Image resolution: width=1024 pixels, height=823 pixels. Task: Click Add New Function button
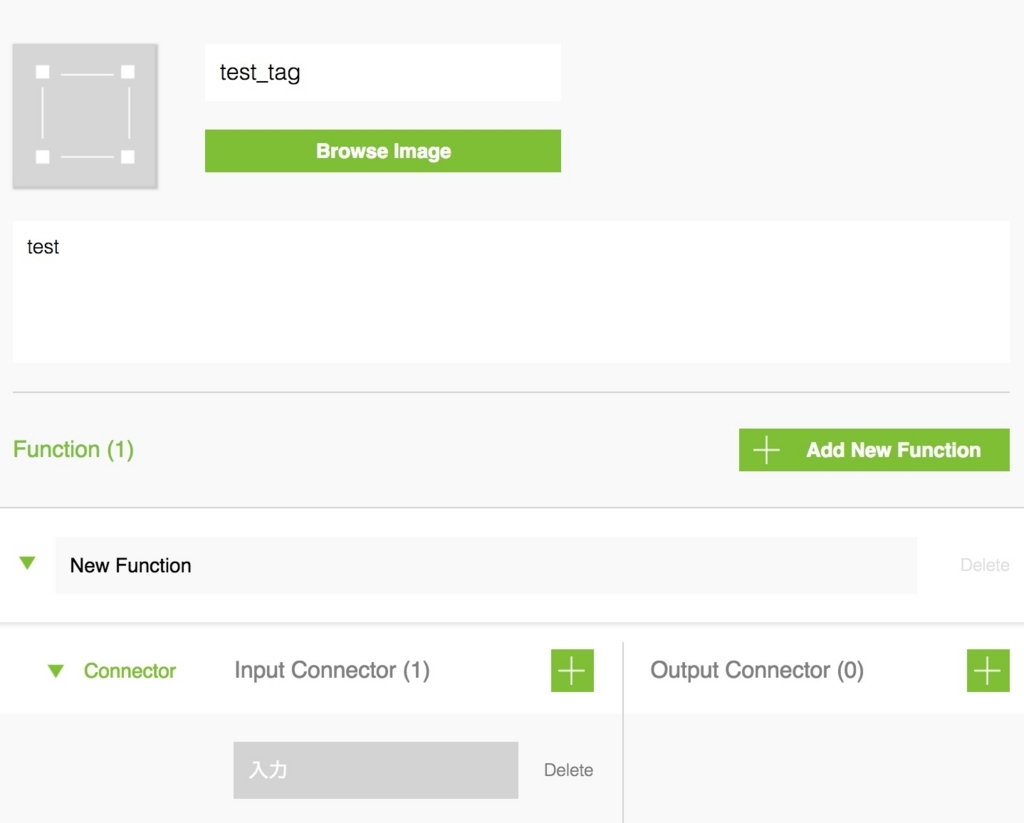(x=874, y=450)
